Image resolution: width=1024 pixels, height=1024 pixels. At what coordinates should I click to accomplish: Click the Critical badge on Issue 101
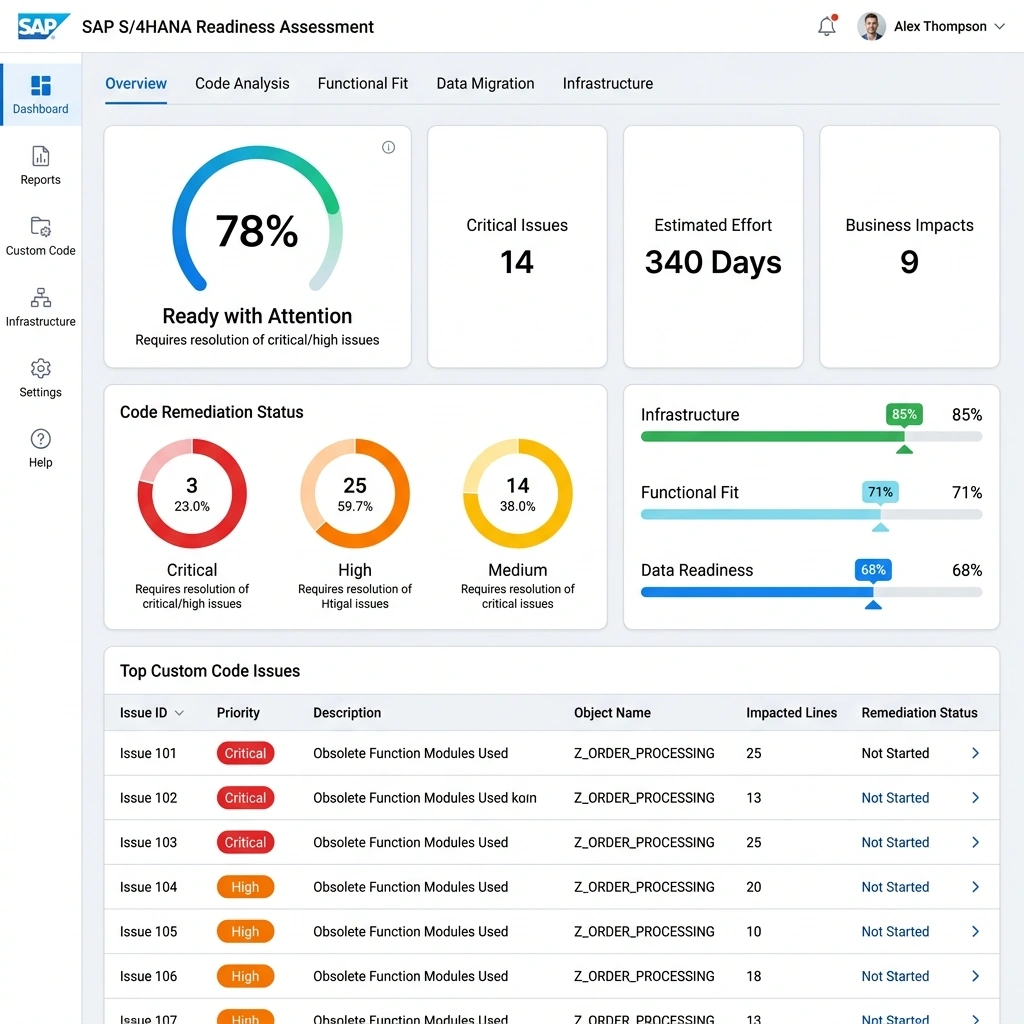pyautogui.click(x=245, y=753)
